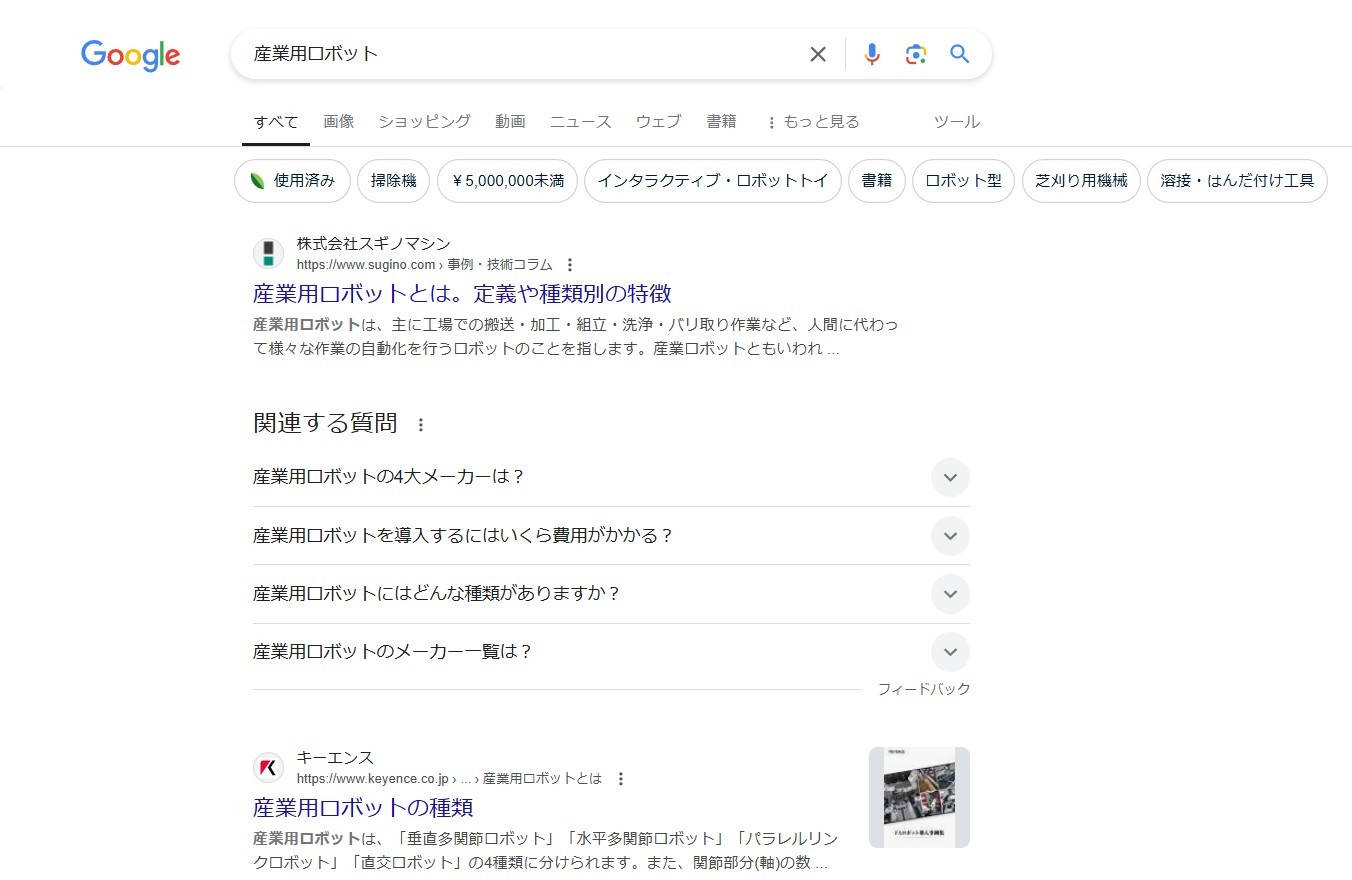Open the Keyence result thumbnail image
This screenshot has width=1352, height=880.
pos(919,797)
